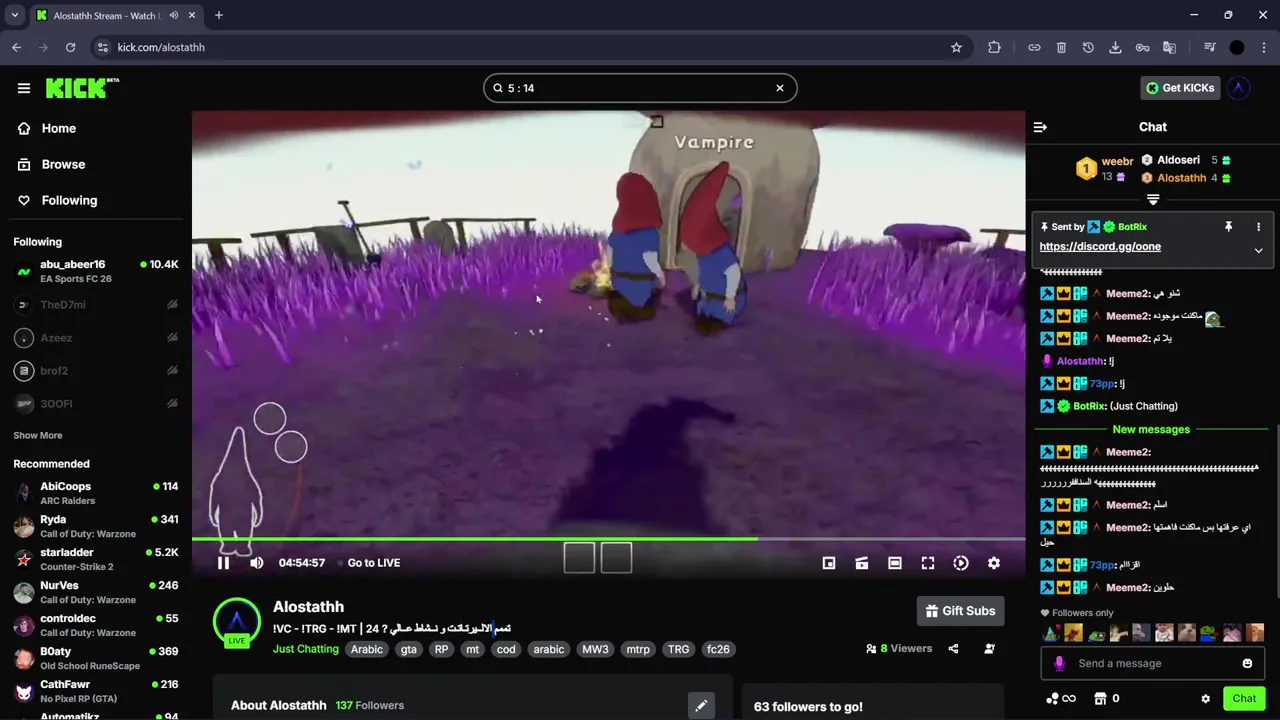Image resolution: width=1280 pixels, height=720 pixels.
Task: Expand the gifters leaderboard arrow
Action: point(1153,200)
